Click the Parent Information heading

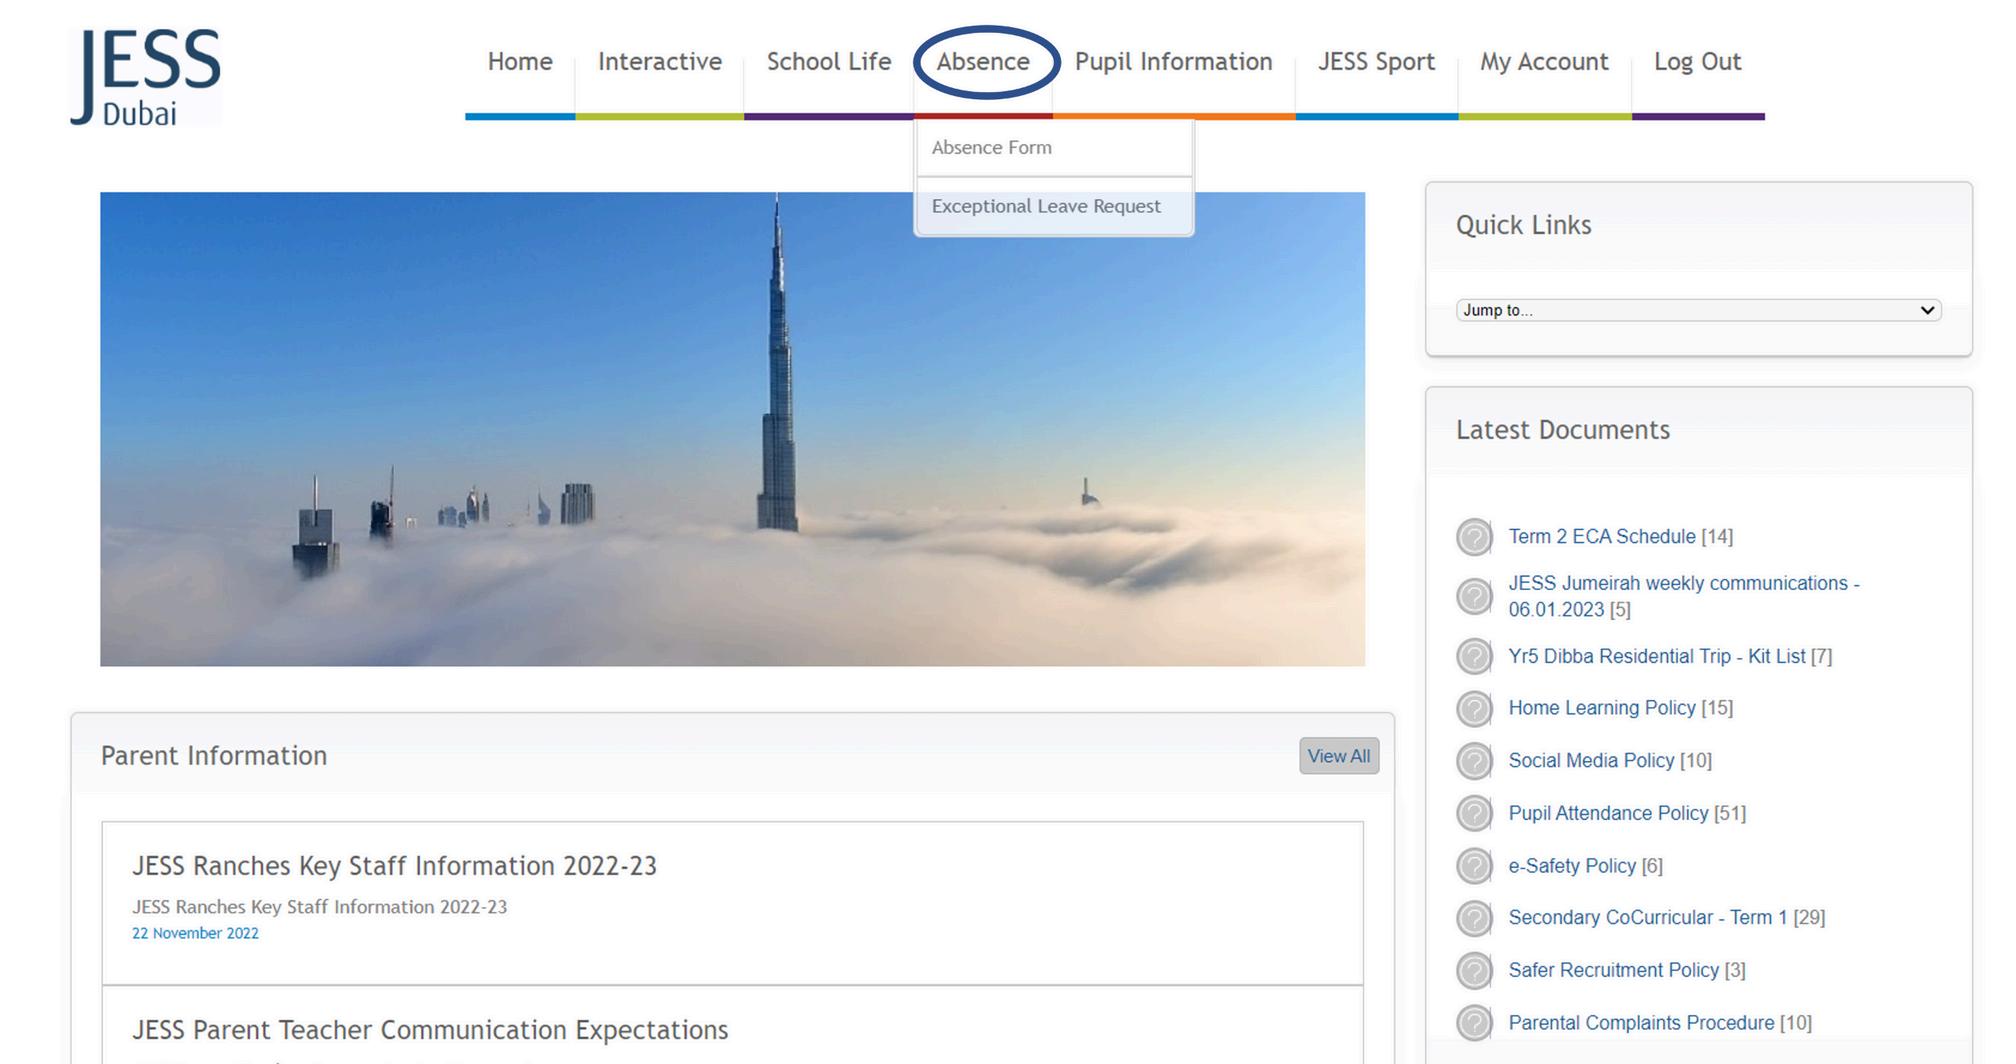pyautogui.click(x=214, y=756)
